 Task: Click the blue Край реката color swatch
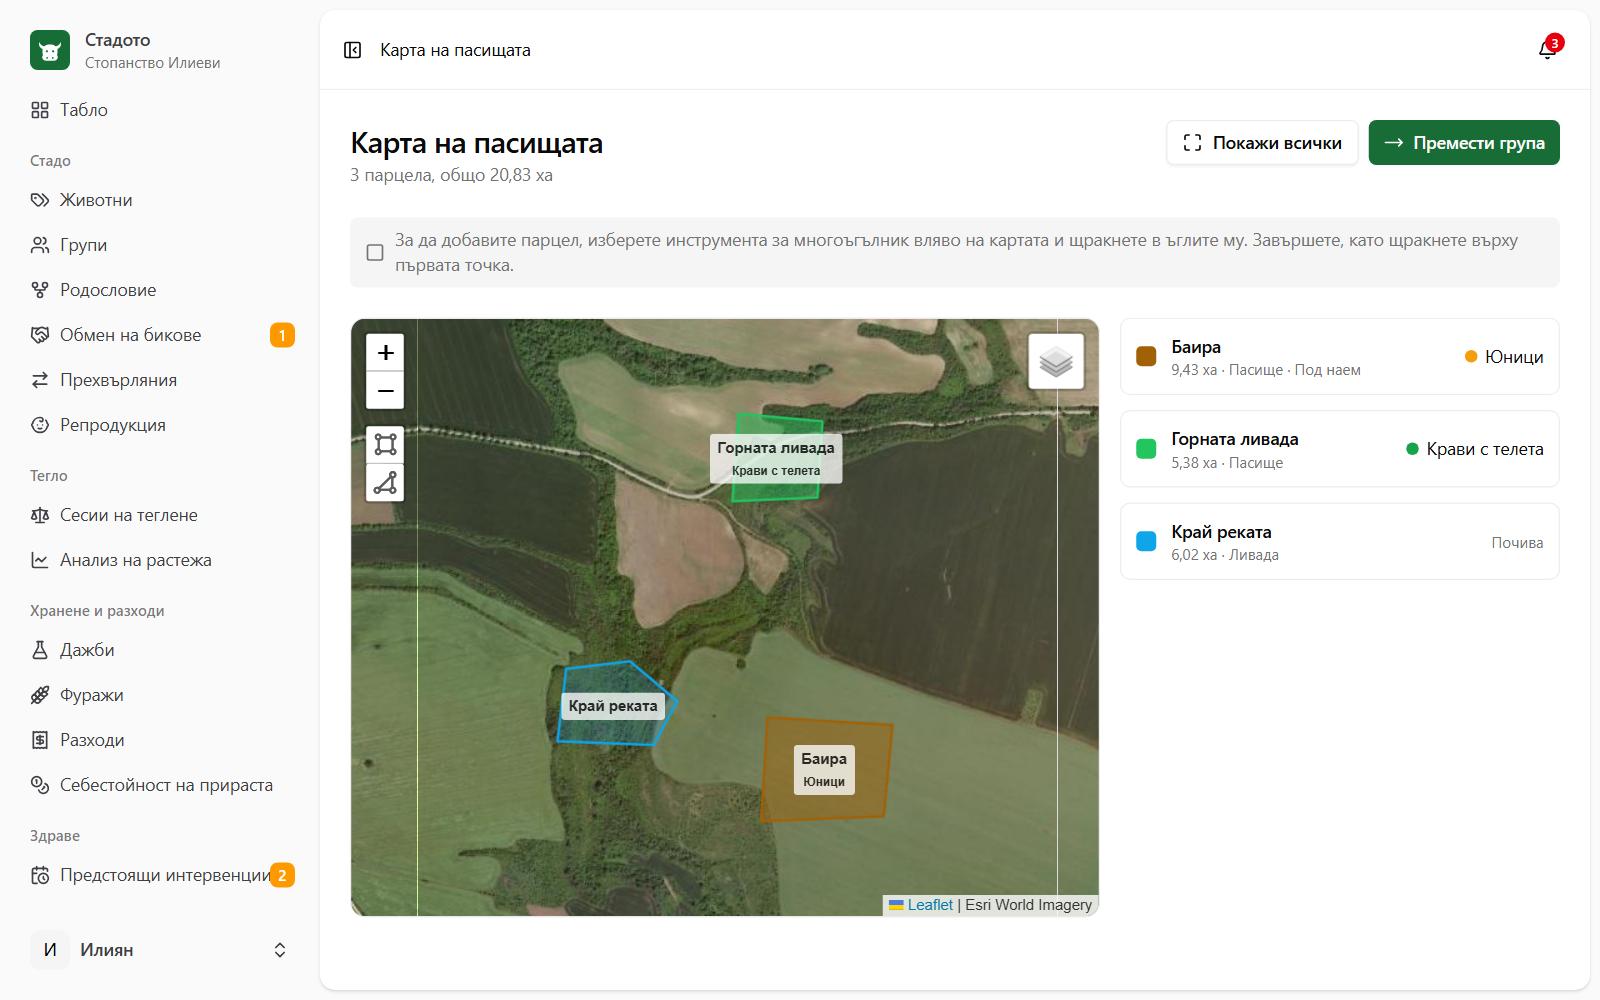point(1146,541)
